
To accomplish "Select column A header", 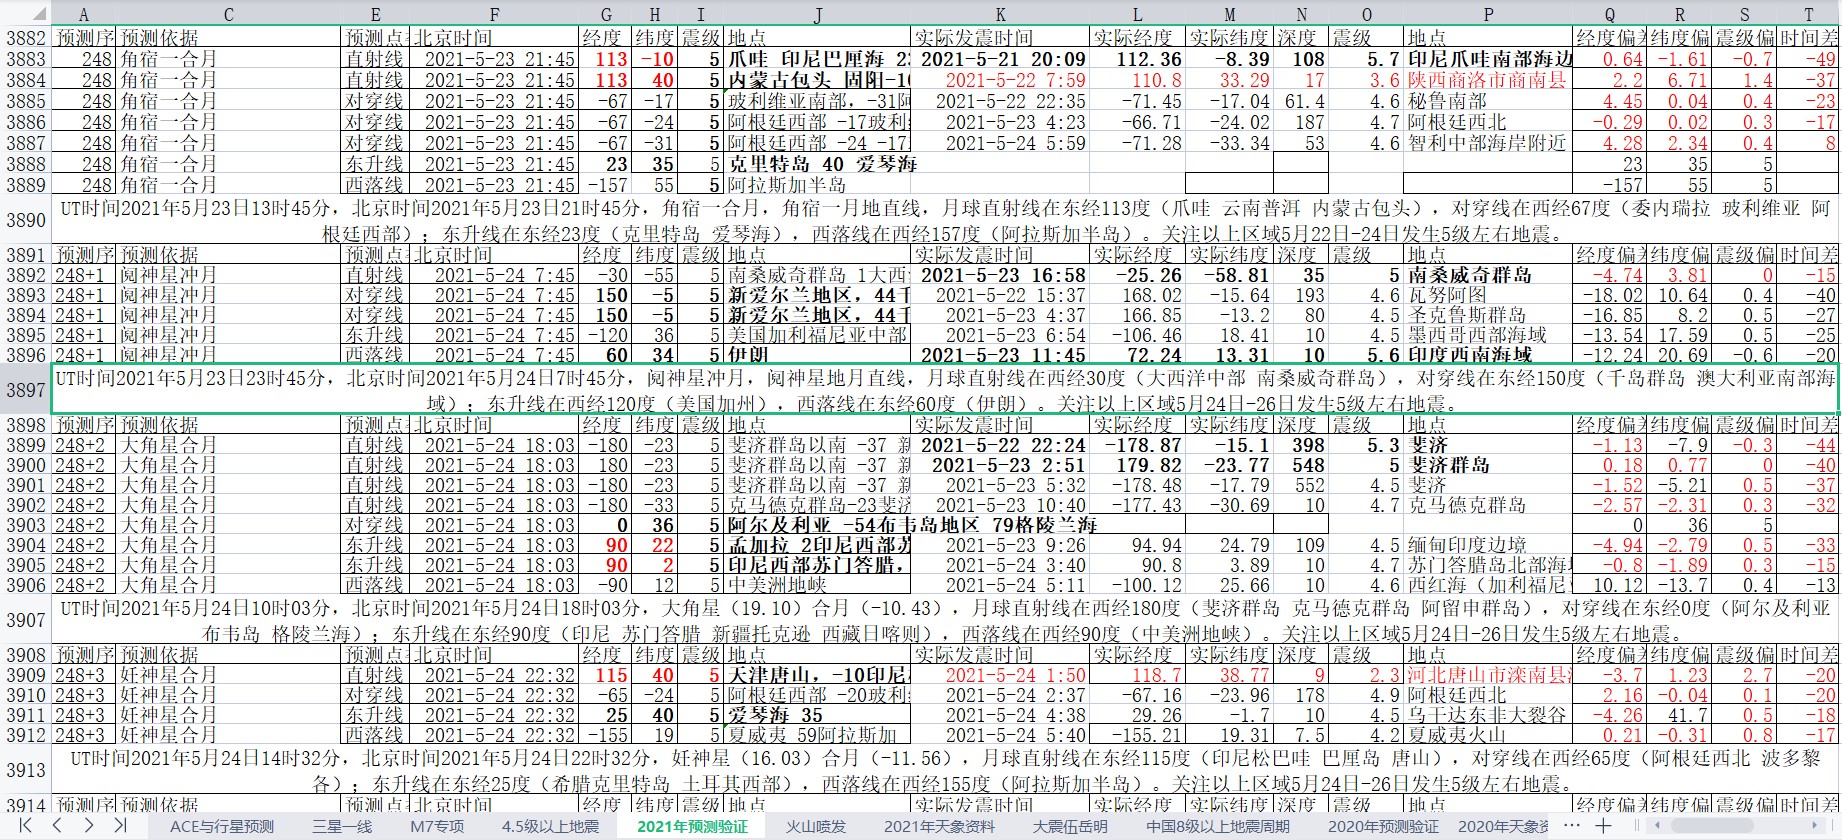I will click(x=83, y=14).
